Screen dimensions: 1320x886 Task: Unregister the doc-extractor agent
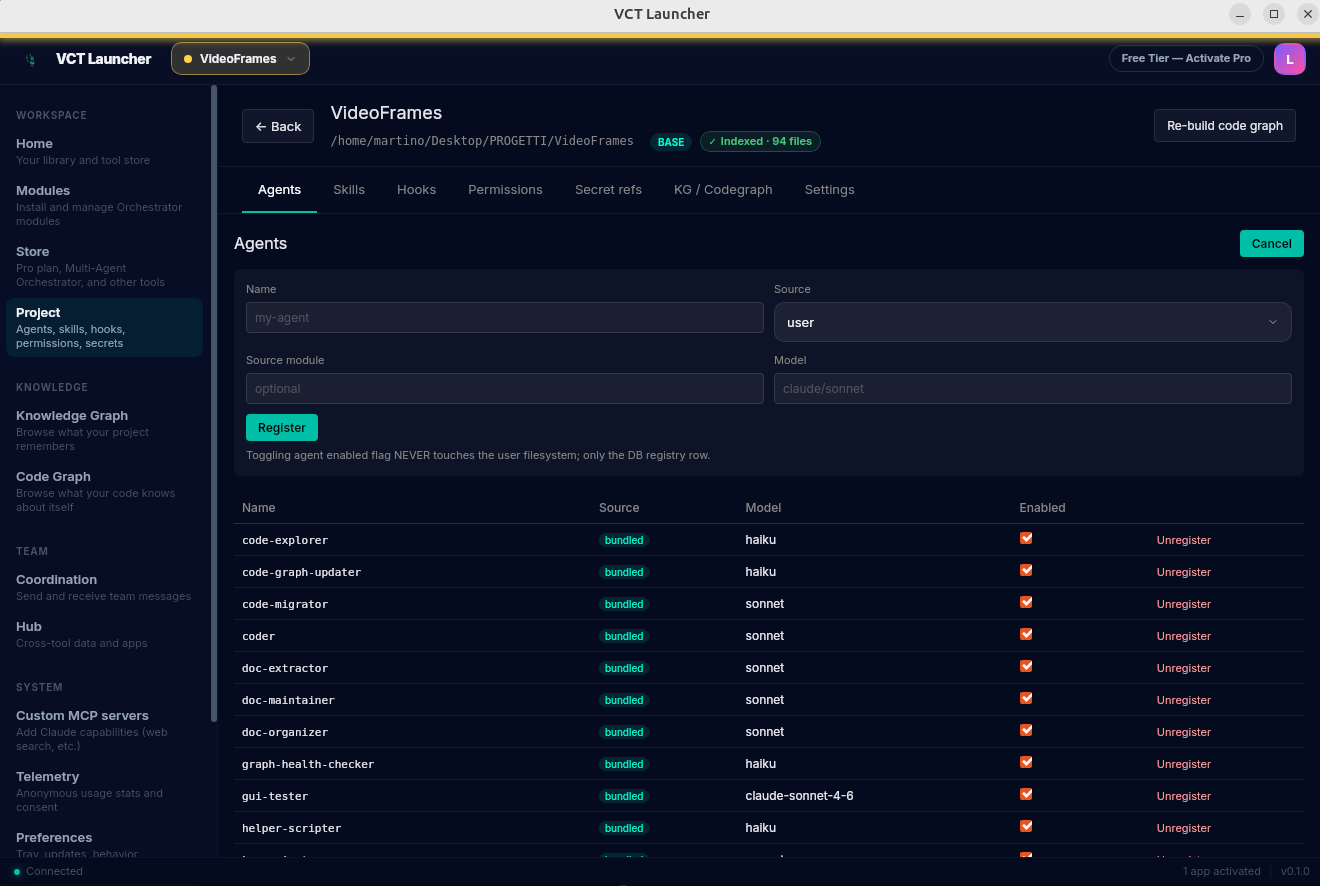(1183, 668)
